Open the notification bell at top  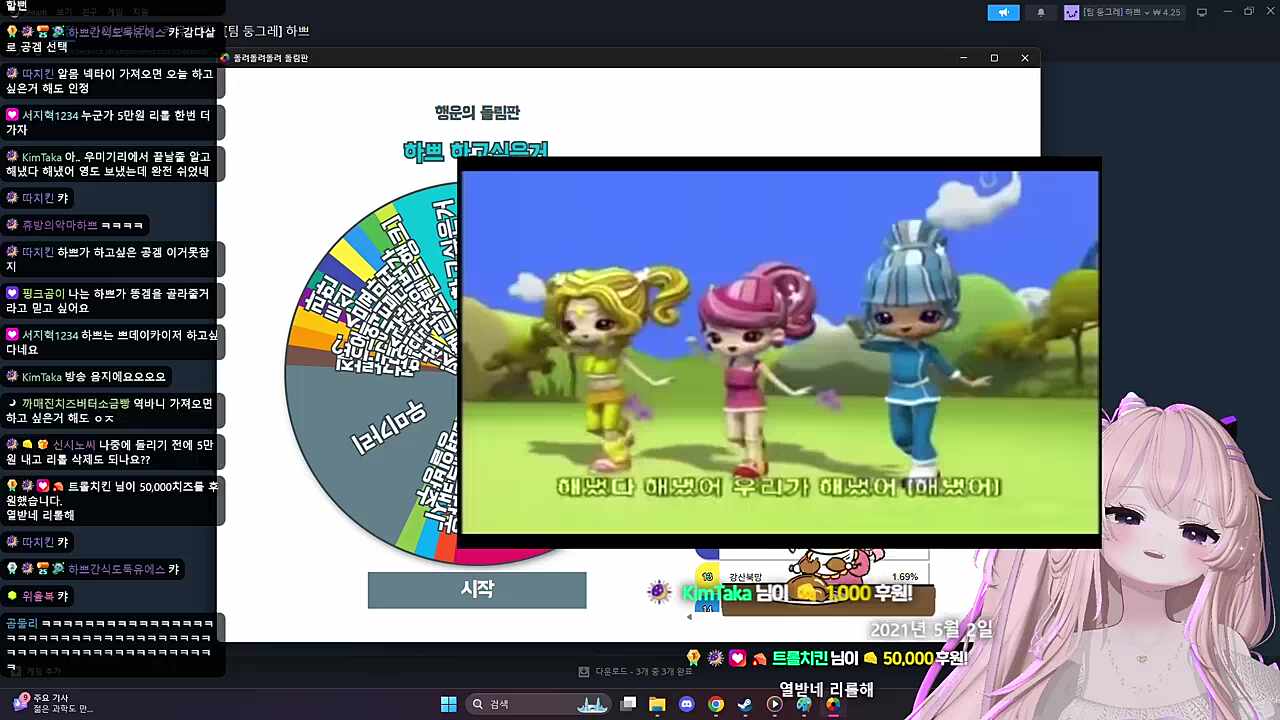(x=1041, y=12)
